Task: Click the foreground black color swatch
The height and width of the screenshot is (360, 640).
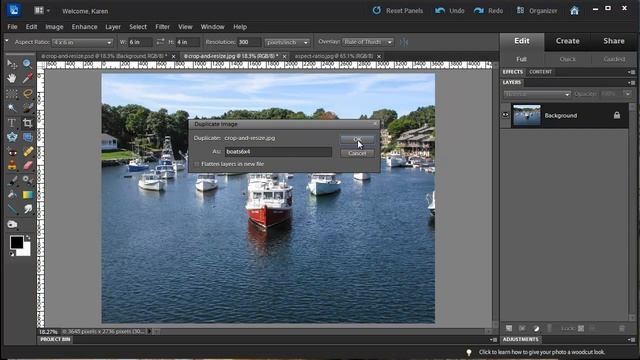Action: (16, 242)
